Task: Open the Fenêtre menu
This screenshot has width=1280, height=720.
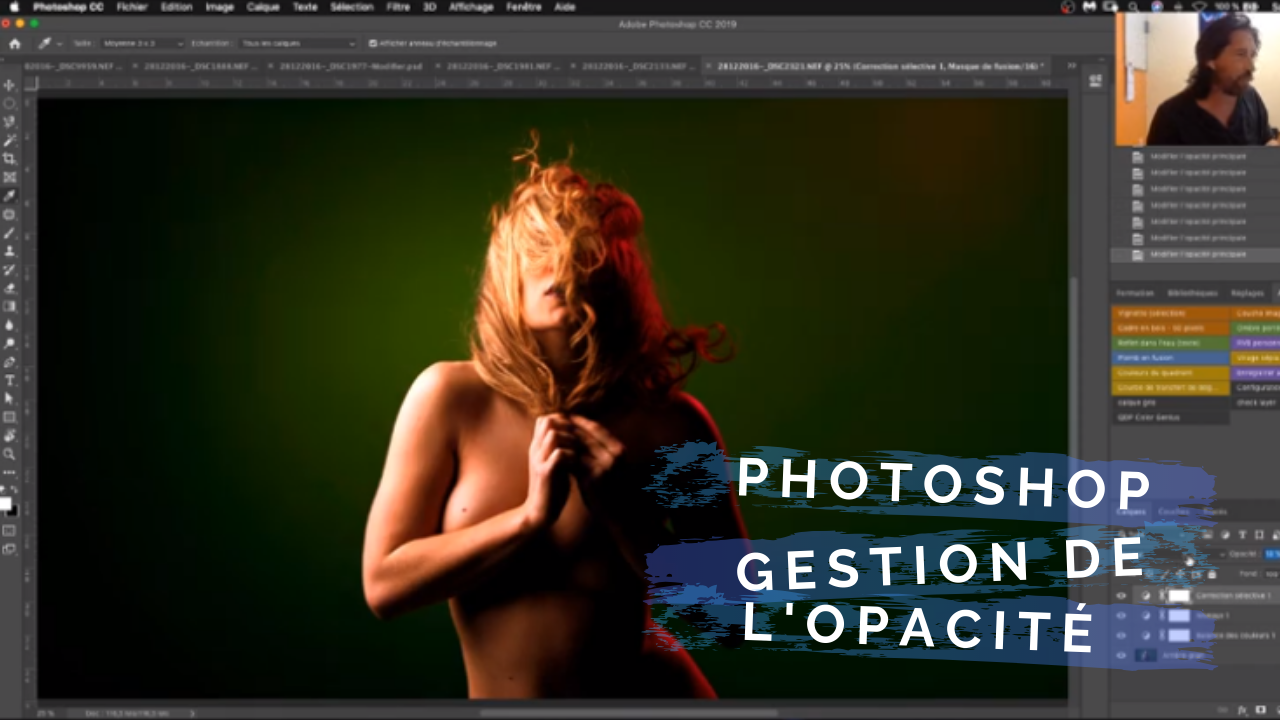Action: tap(524, 7)
